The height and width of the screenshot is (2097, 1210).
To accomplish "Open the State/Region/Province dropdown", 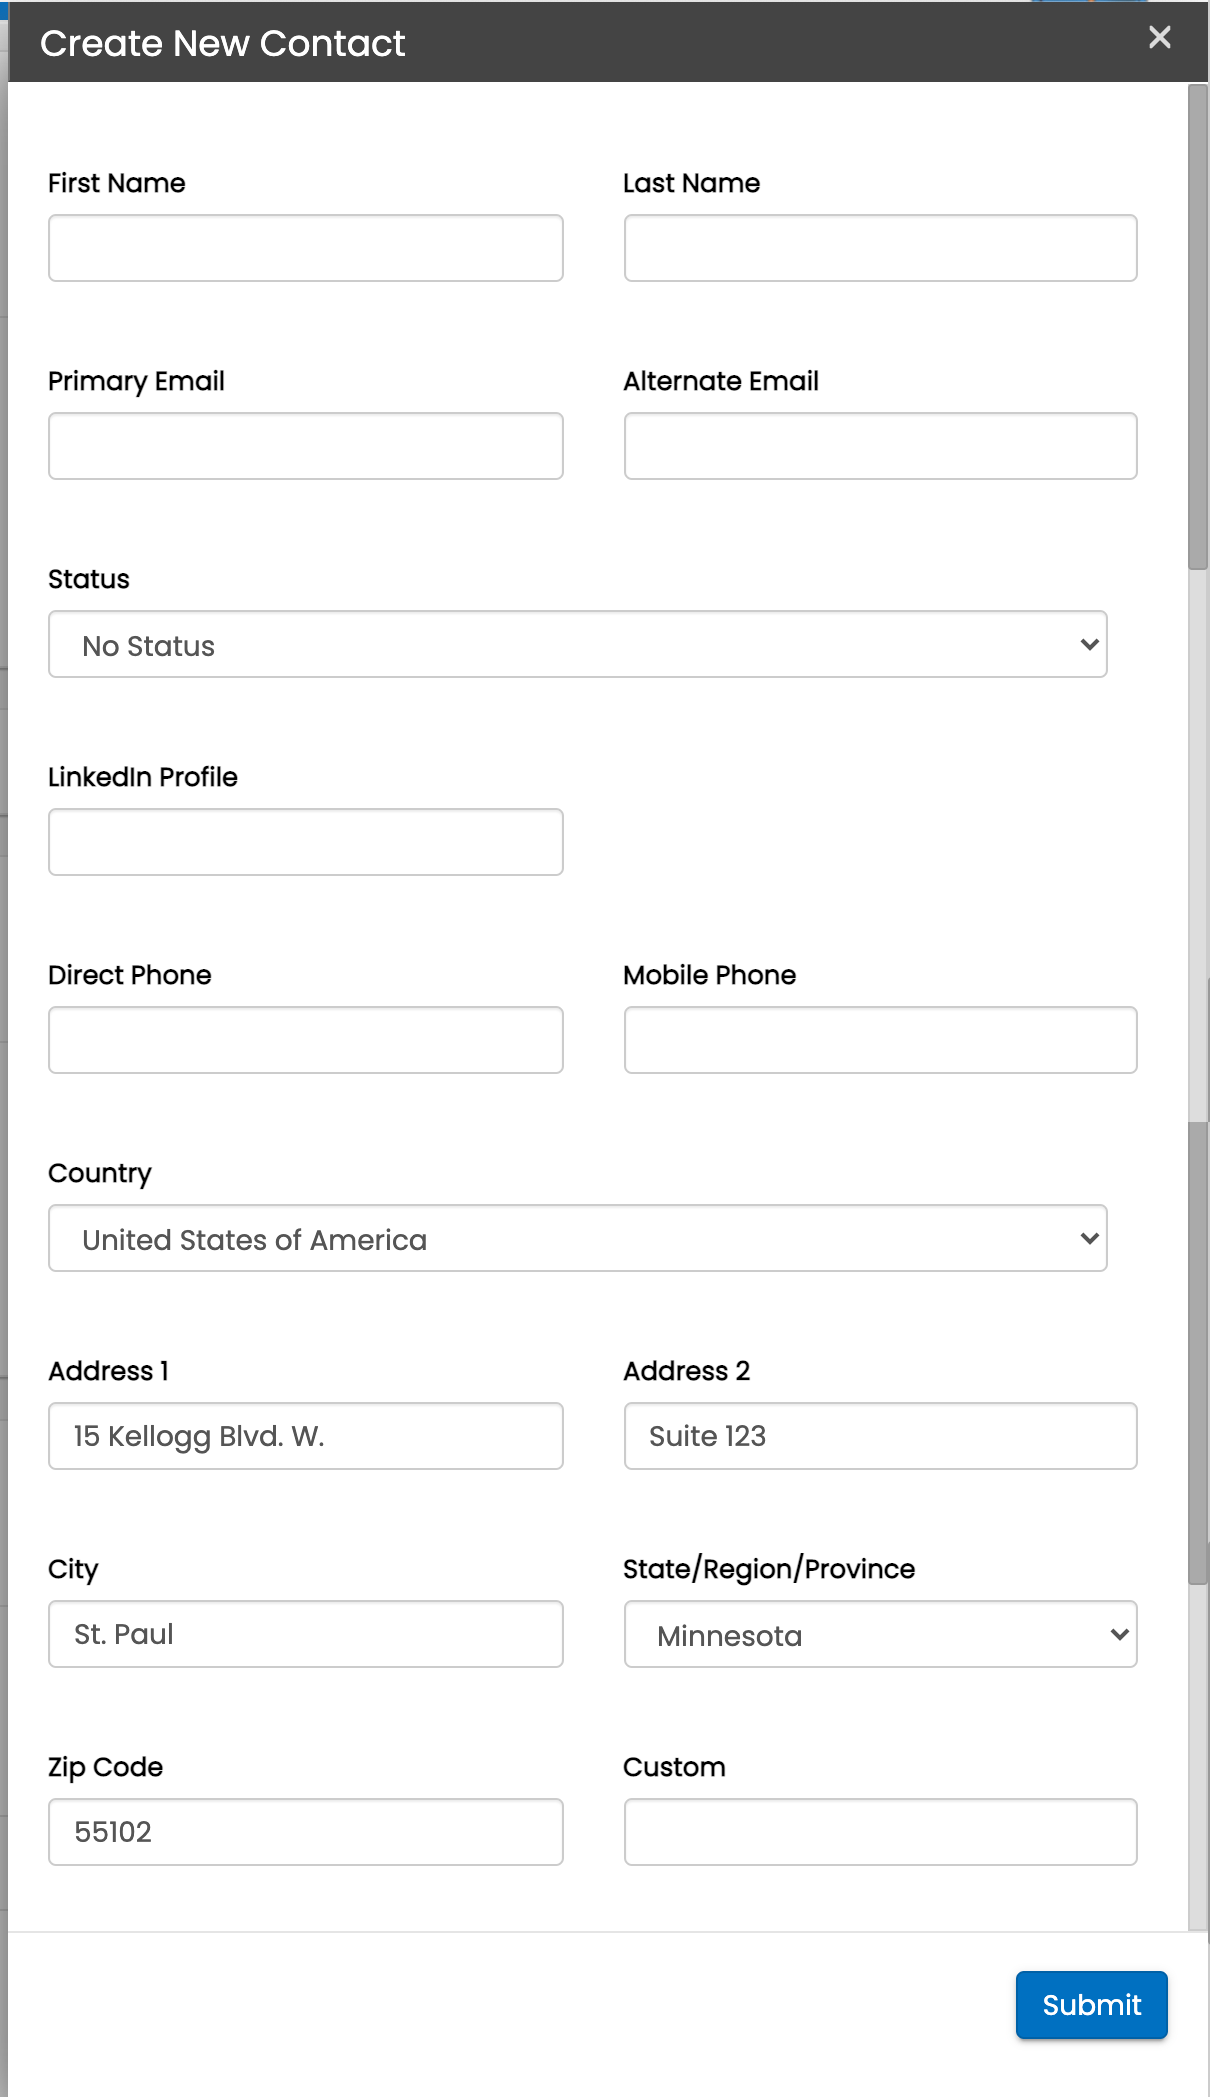I will [881, 1634].
